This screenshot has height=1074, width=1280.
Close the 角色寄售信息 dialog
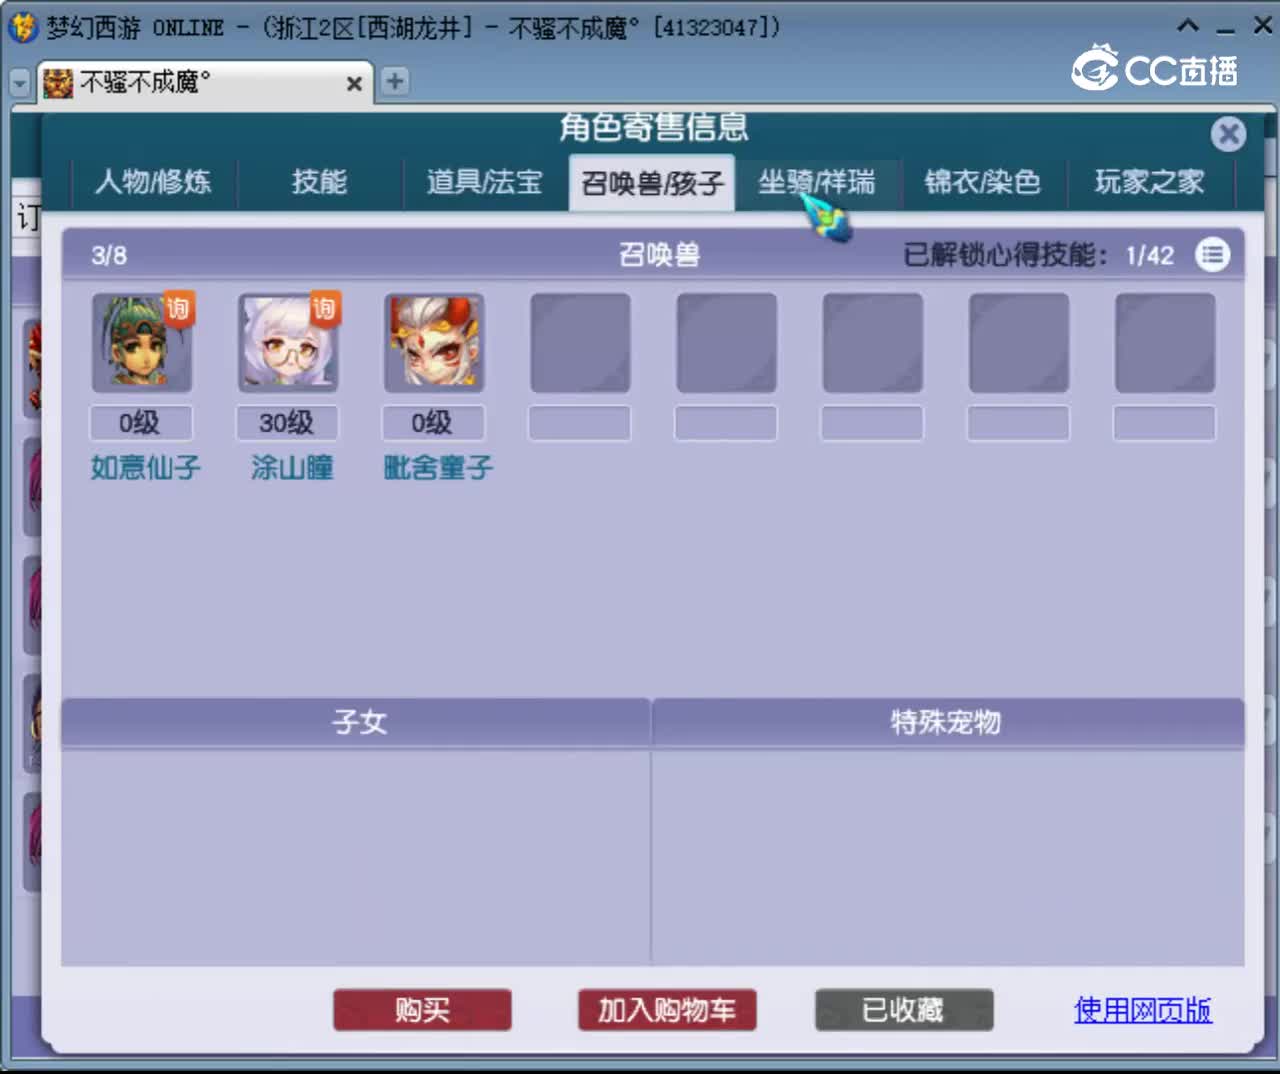coord(1228,134)
